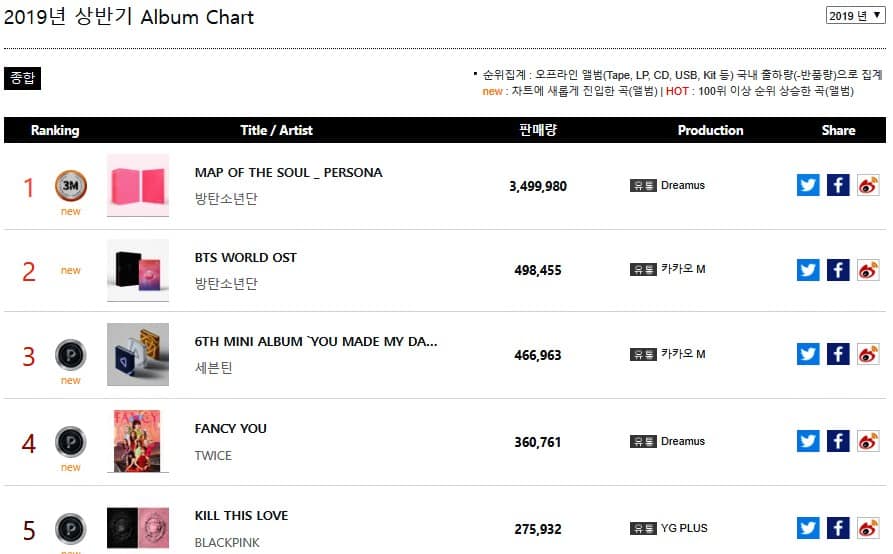Open the KILL THIS LOVE album link
Screen dimensions: 893x554
click(x=241, y=515)
